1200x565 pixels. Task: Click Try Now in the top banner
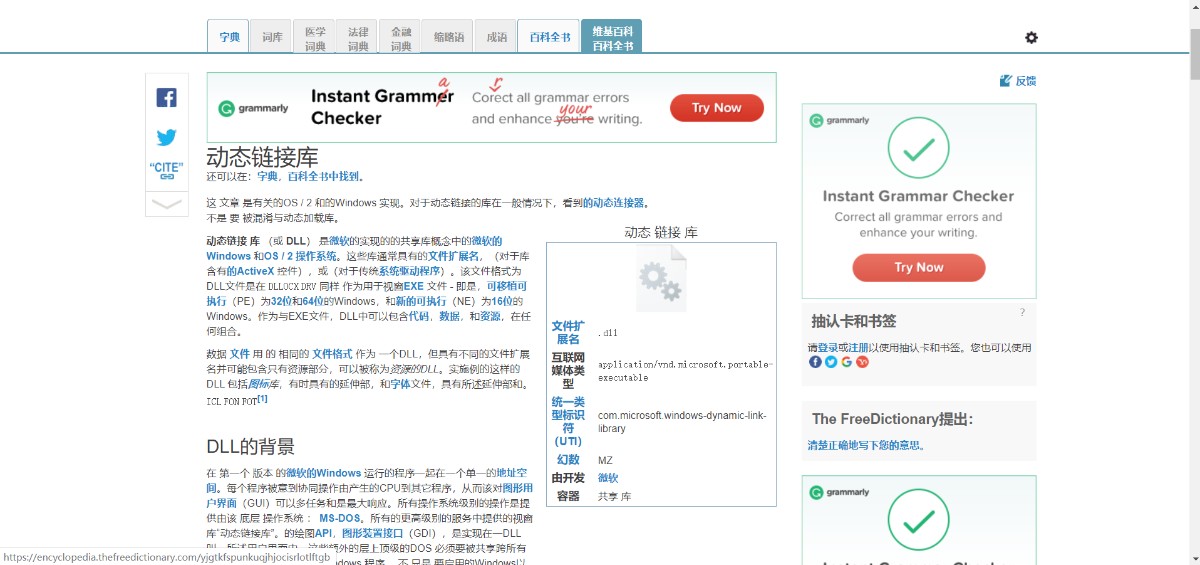[716, 108]
